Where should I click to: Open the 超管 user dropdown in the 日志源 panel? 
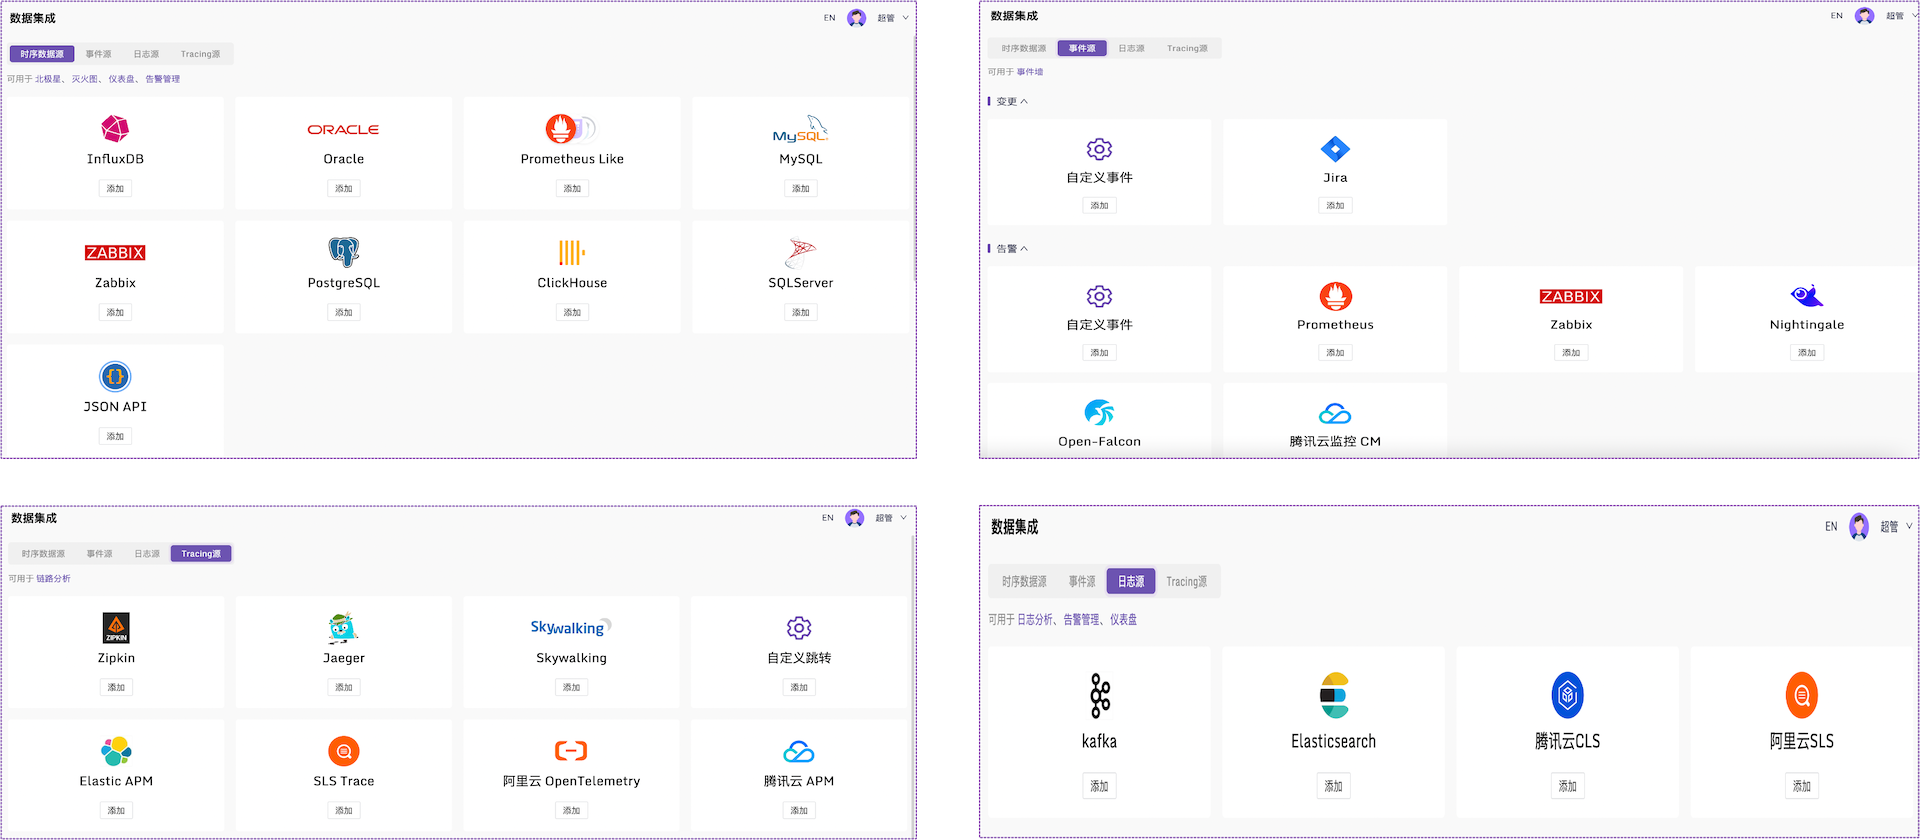[1895, 526]
